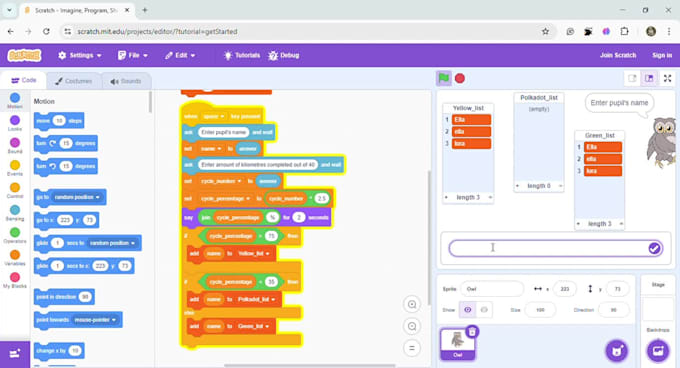Click the point in direction 90 block
The image size is (680, 368).
(64, 297)
